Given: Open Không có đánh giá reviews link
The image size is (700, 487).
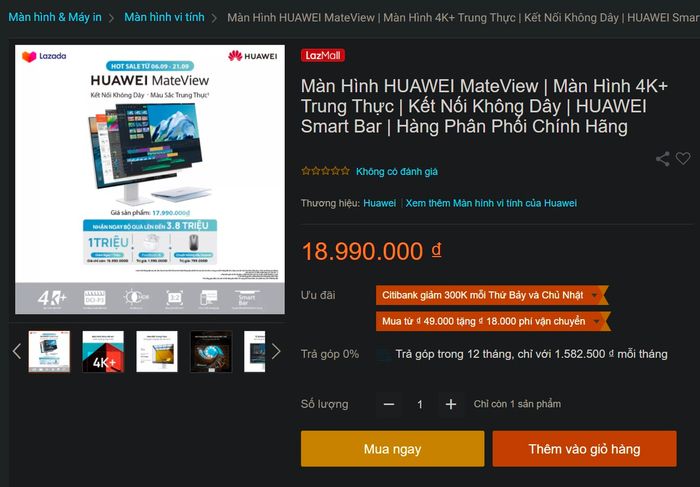Looking at the screenshot, I should point(397,171).
